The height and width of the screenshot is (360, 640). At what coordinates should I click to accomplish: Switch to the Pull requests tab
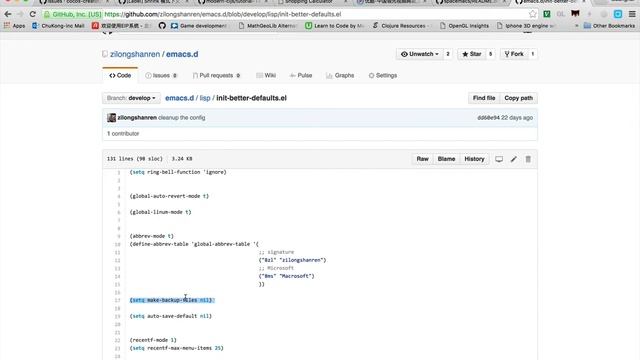click(216, 76)
